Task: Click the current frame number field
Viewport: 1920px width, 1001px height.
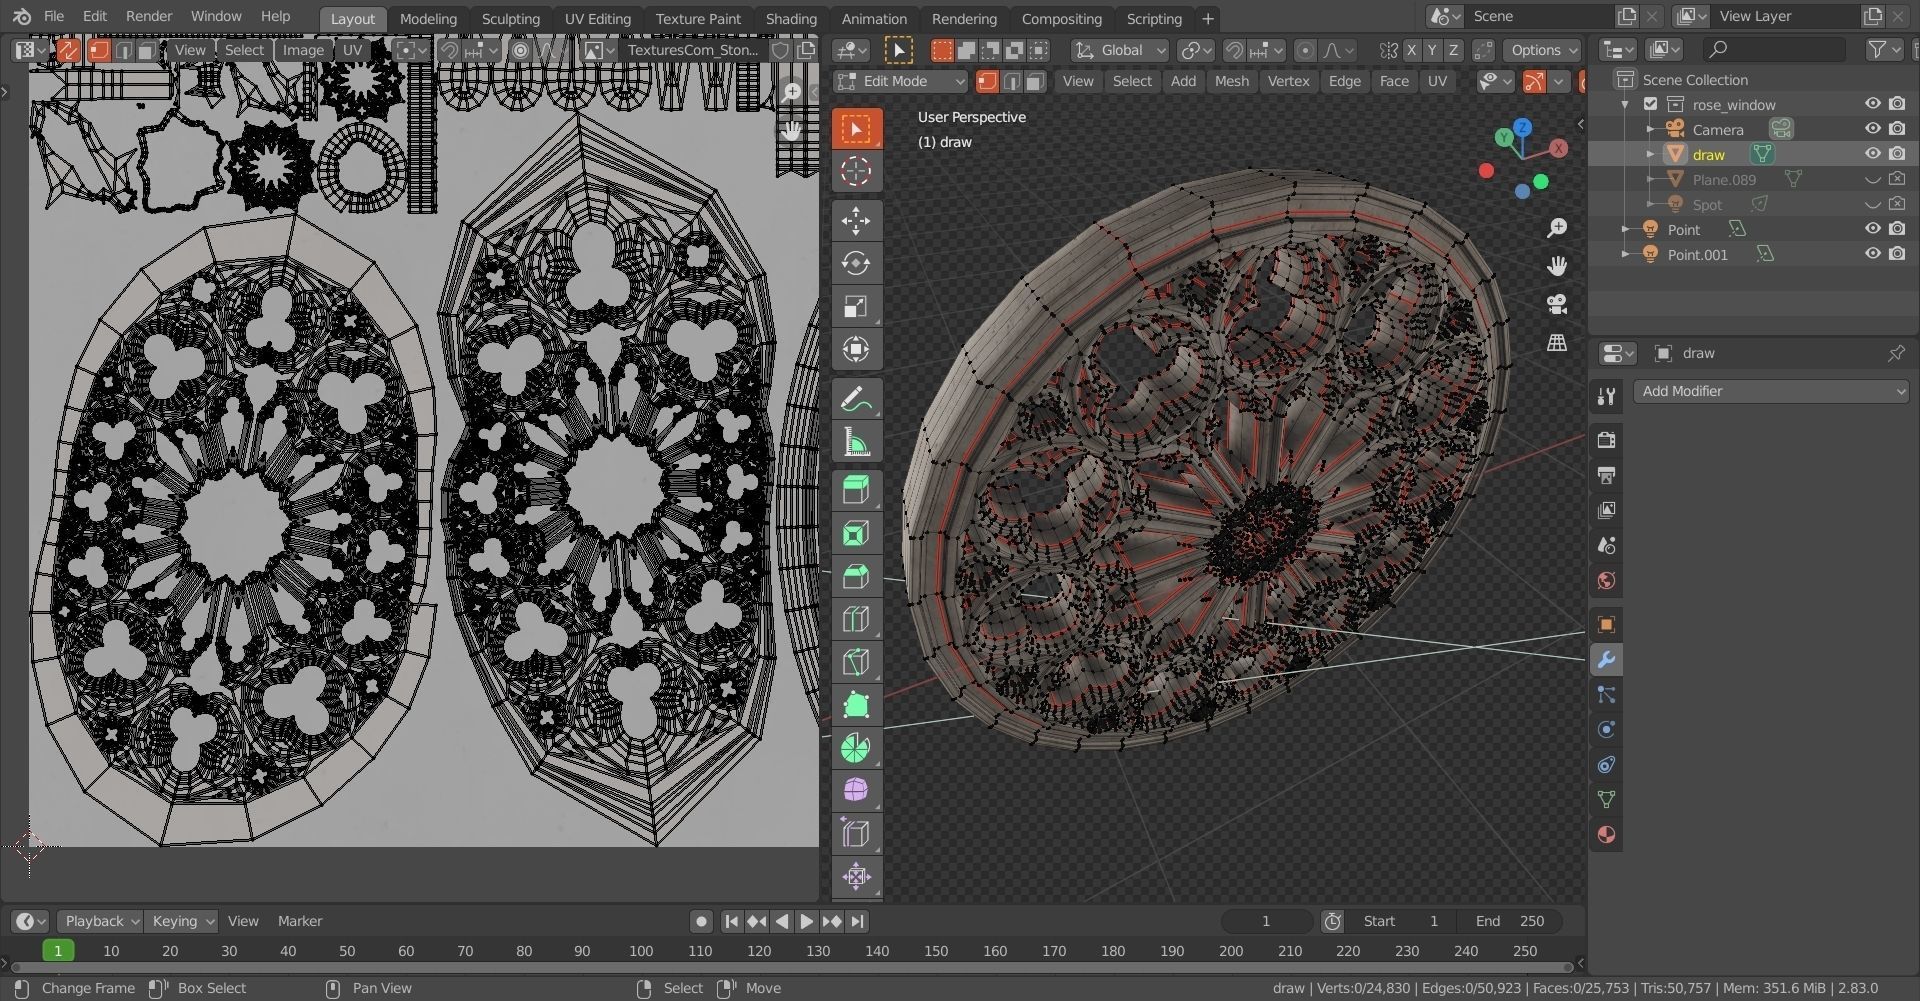Action: 1265,921
